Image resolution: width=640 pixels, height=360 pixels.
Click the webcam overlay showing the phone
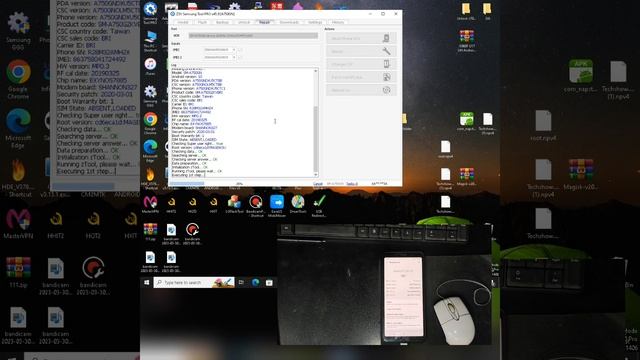tap(384, 284)
